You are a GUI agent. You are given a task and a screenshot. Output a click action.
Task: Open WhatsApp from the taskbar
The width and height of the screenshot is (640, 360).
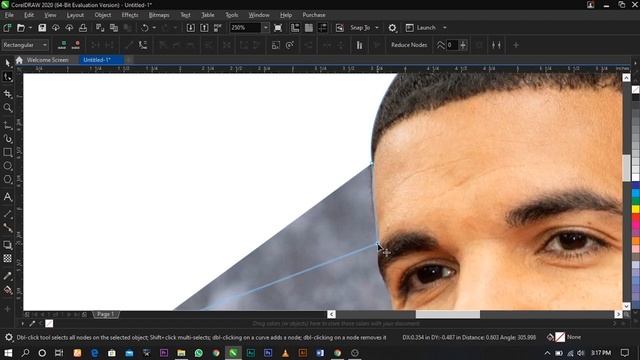pyautogui.click(x=199, y=353)
